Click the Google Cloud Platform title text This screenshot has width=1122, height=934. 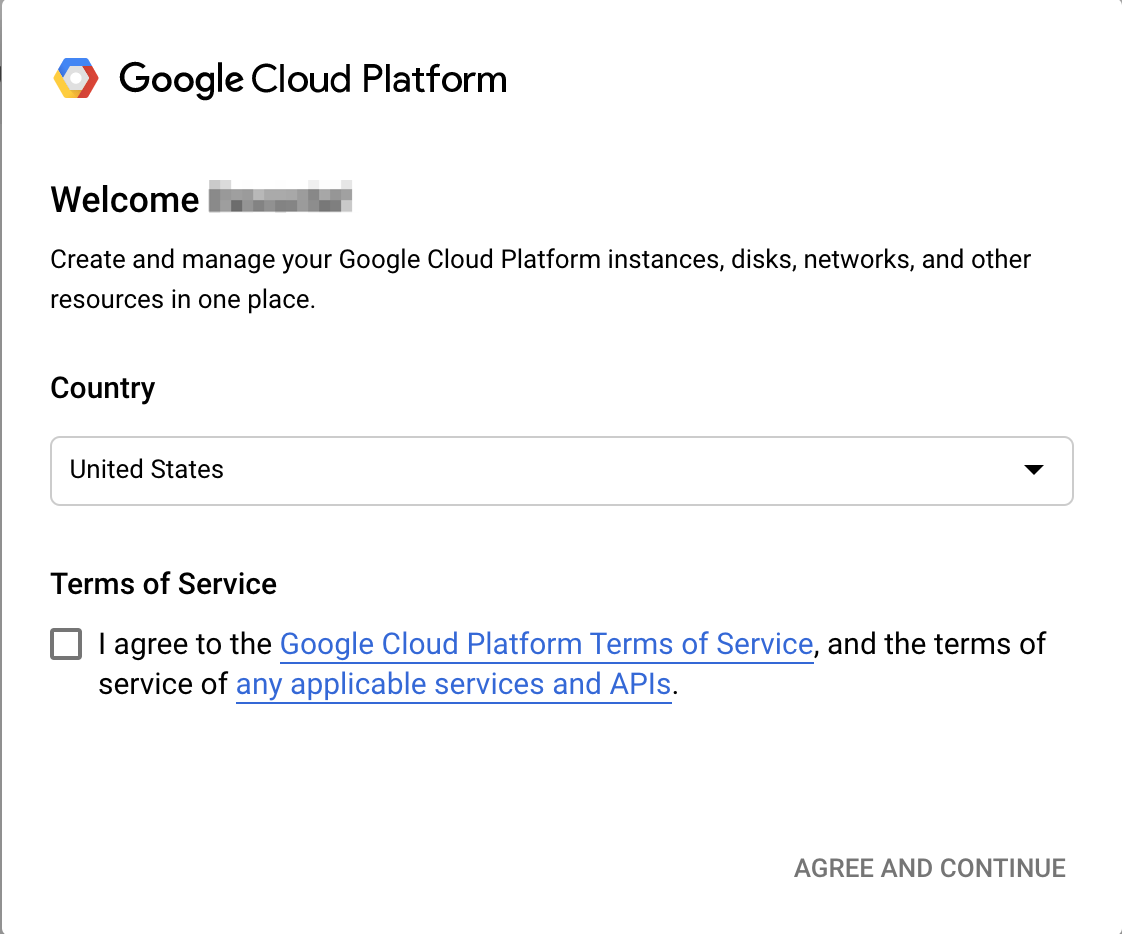pyautogui.click(x=313, y=79)
